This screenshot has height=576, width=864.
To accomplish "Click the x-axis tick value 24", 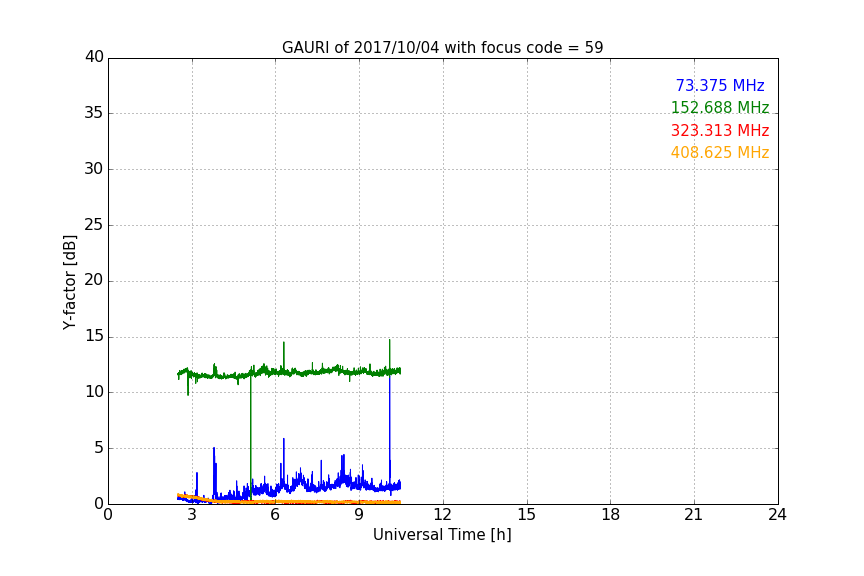I will coord(777,515).
